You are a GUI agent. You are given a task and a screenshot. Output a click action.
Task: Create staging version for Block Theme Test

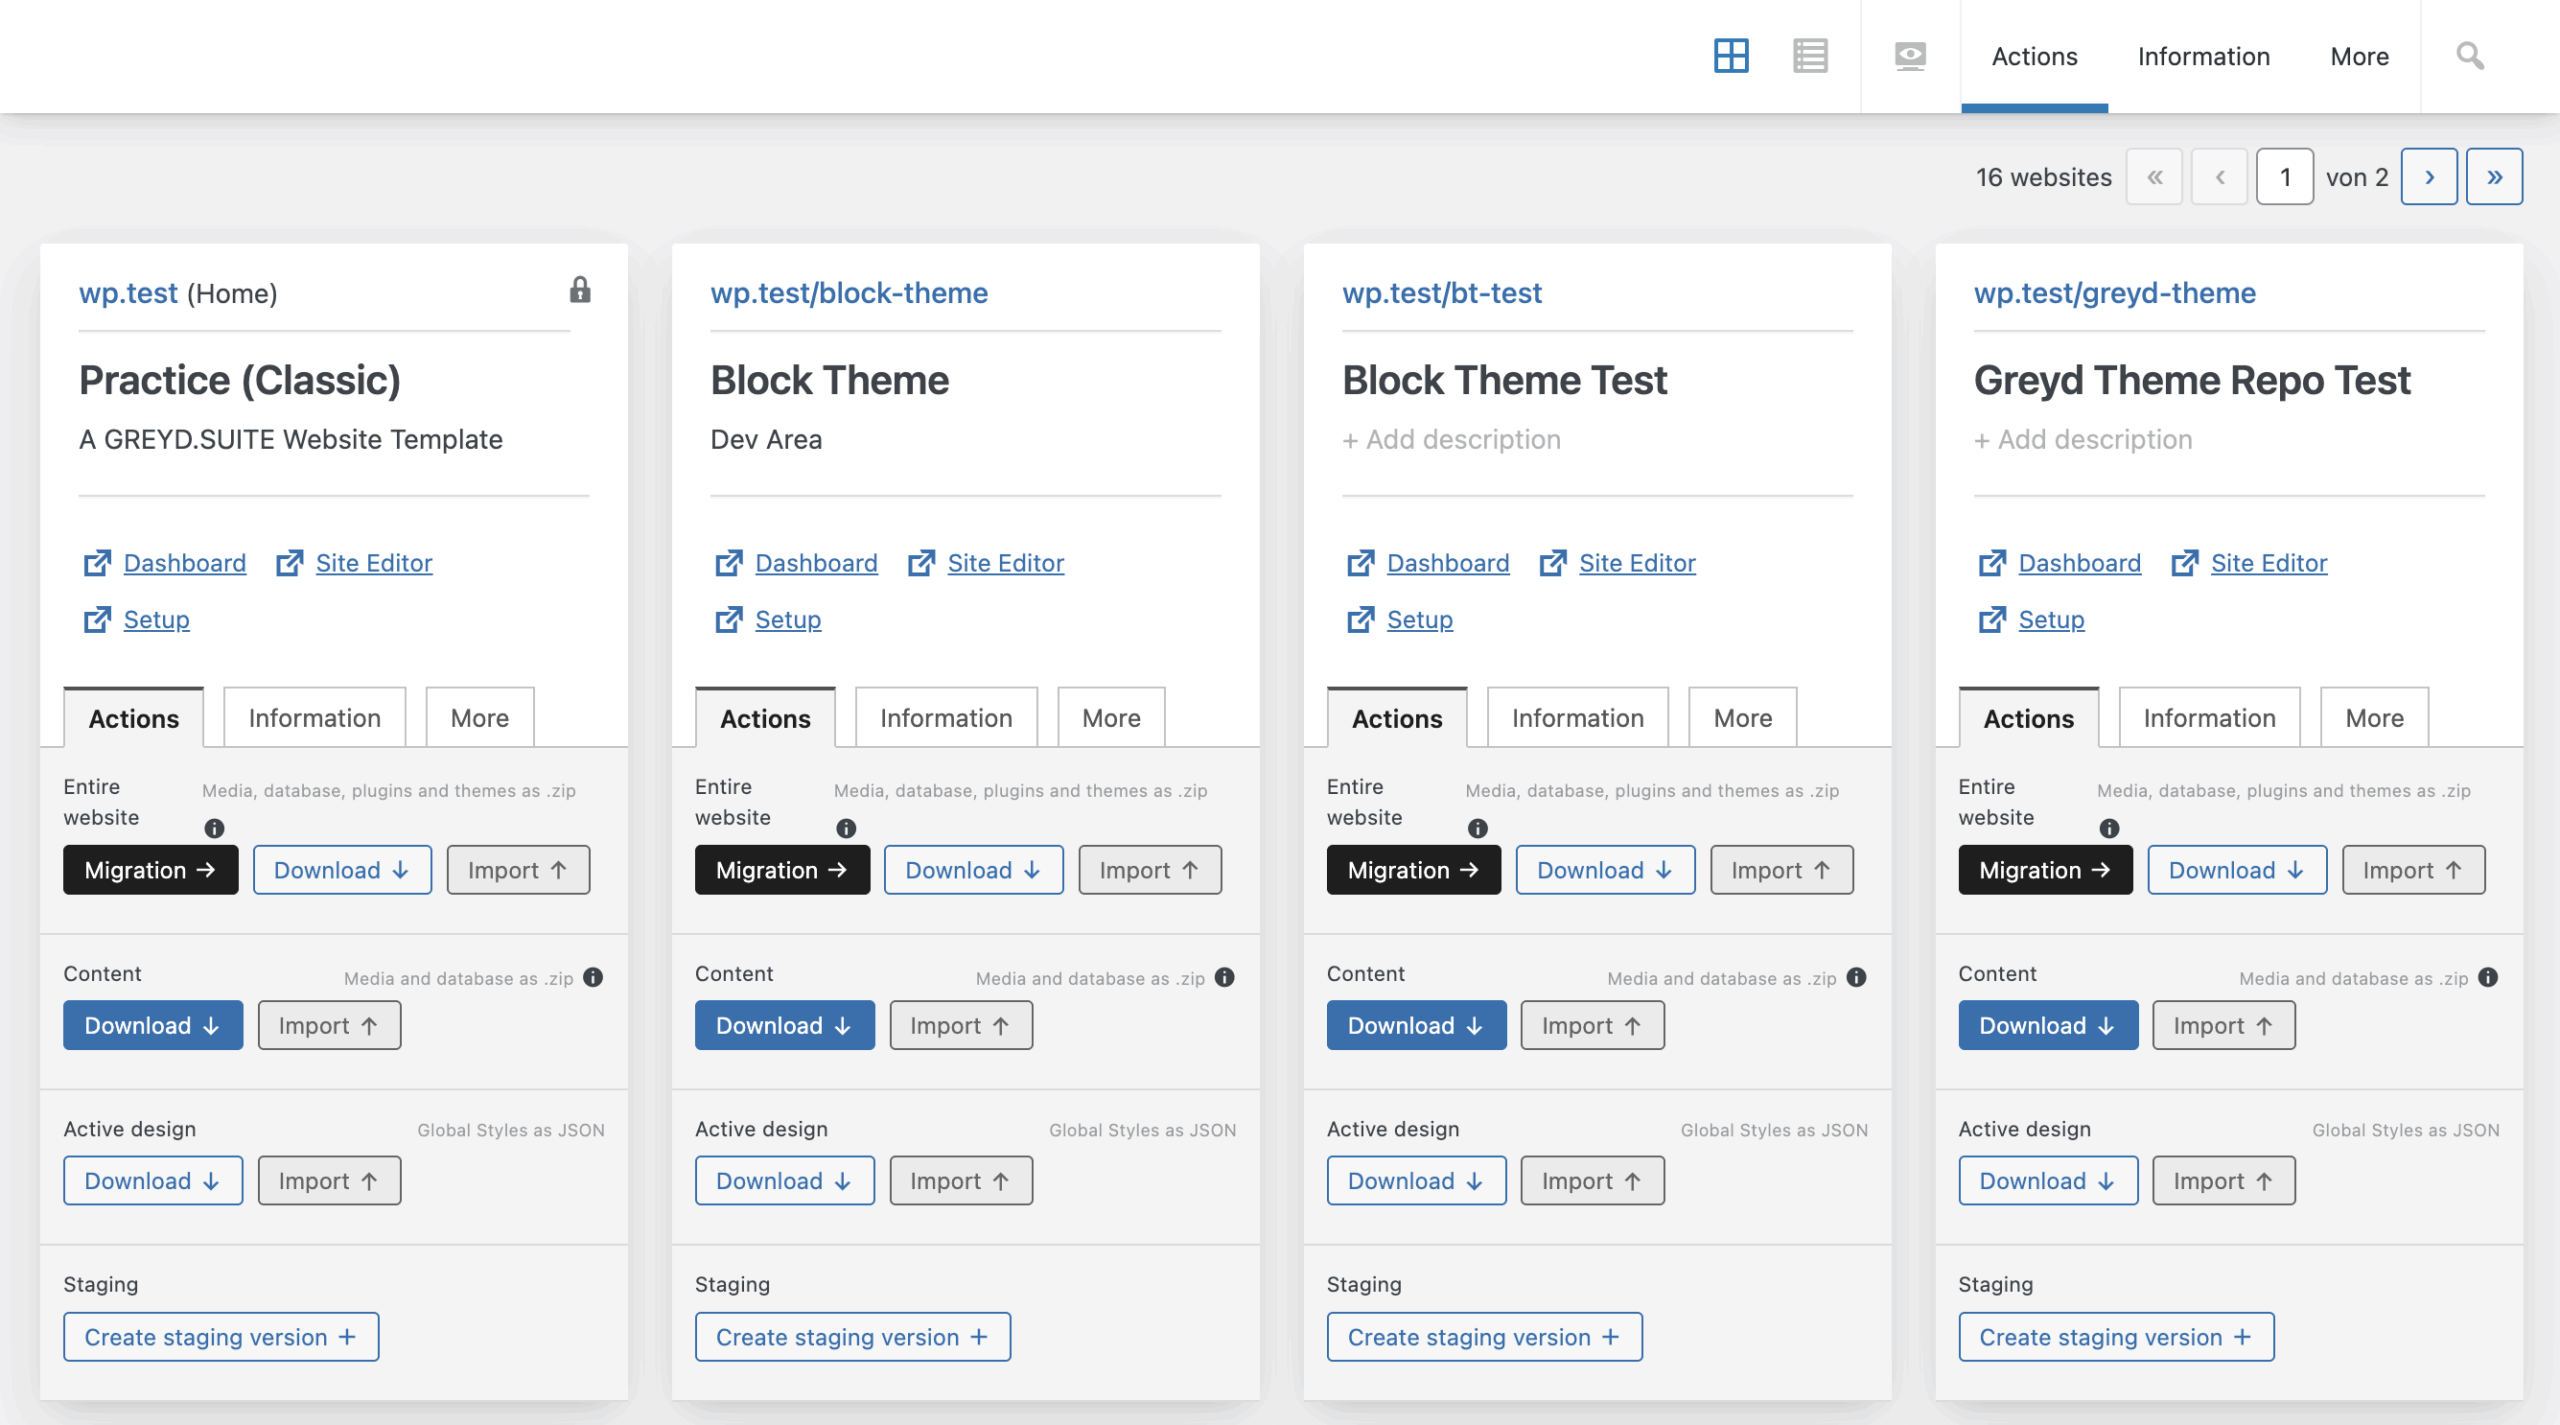pos(1483,1337)
